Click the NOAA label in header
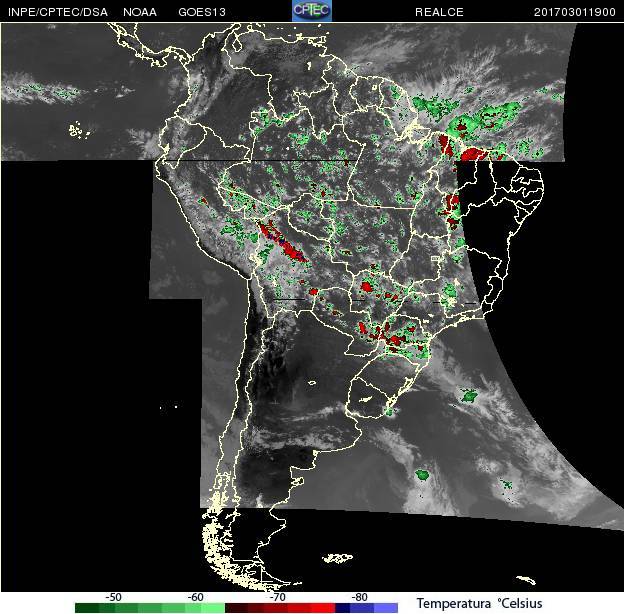 [x=140, y=12]
